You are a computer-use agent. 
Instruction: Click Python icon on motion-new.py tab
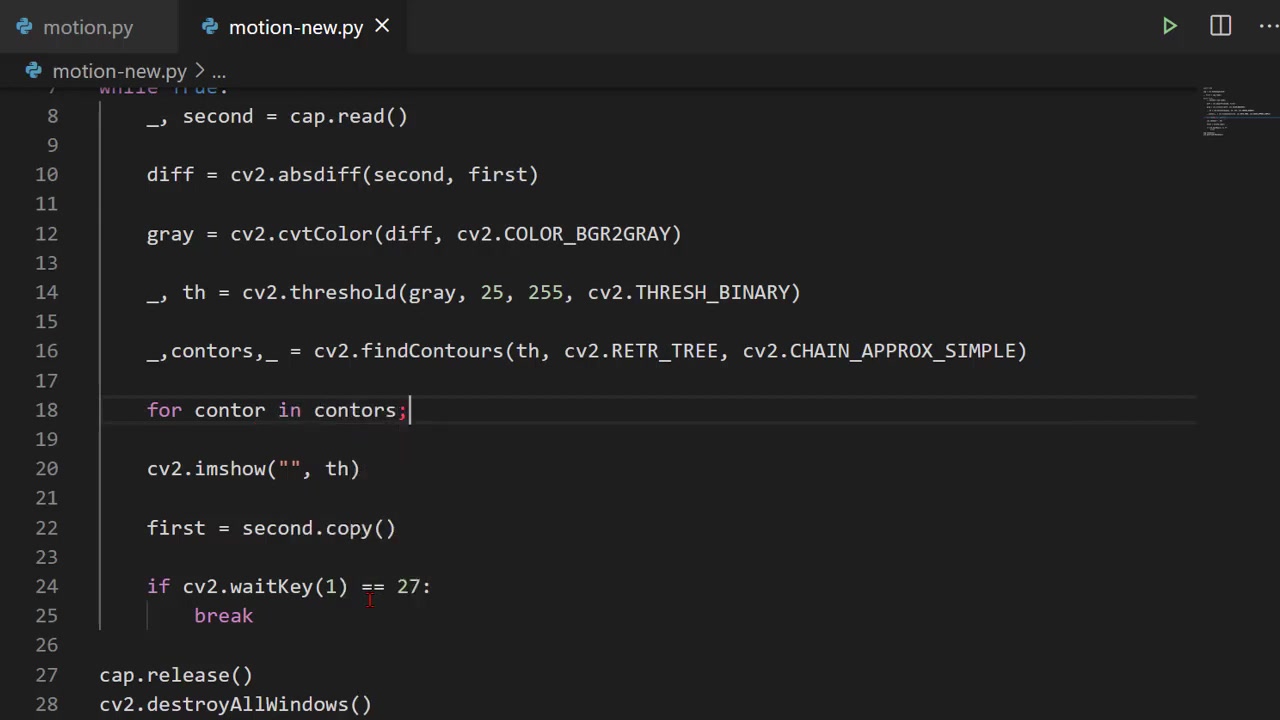[x=210, y=27]
